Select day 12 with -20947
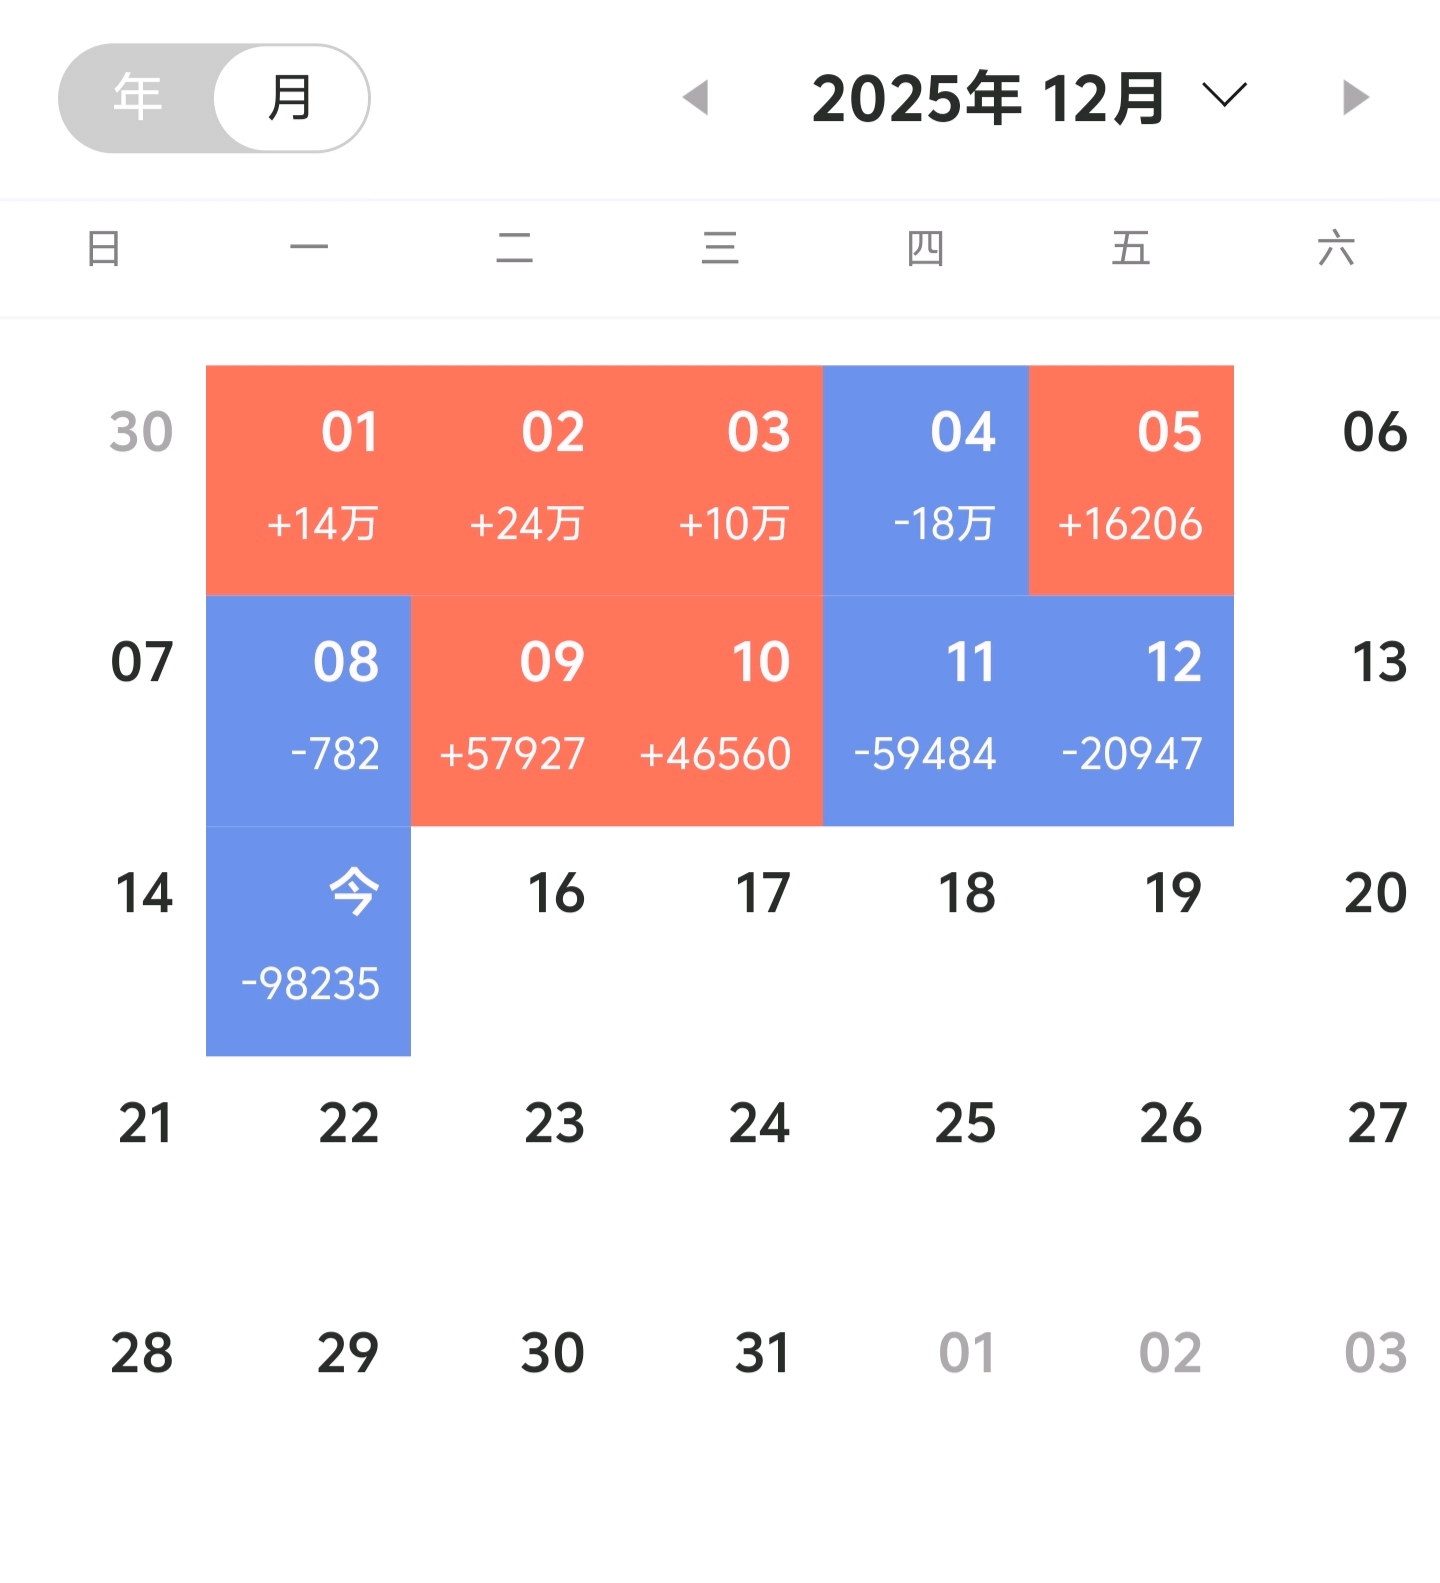Screen dimensions: 1440x1583 click(1131, 711)
